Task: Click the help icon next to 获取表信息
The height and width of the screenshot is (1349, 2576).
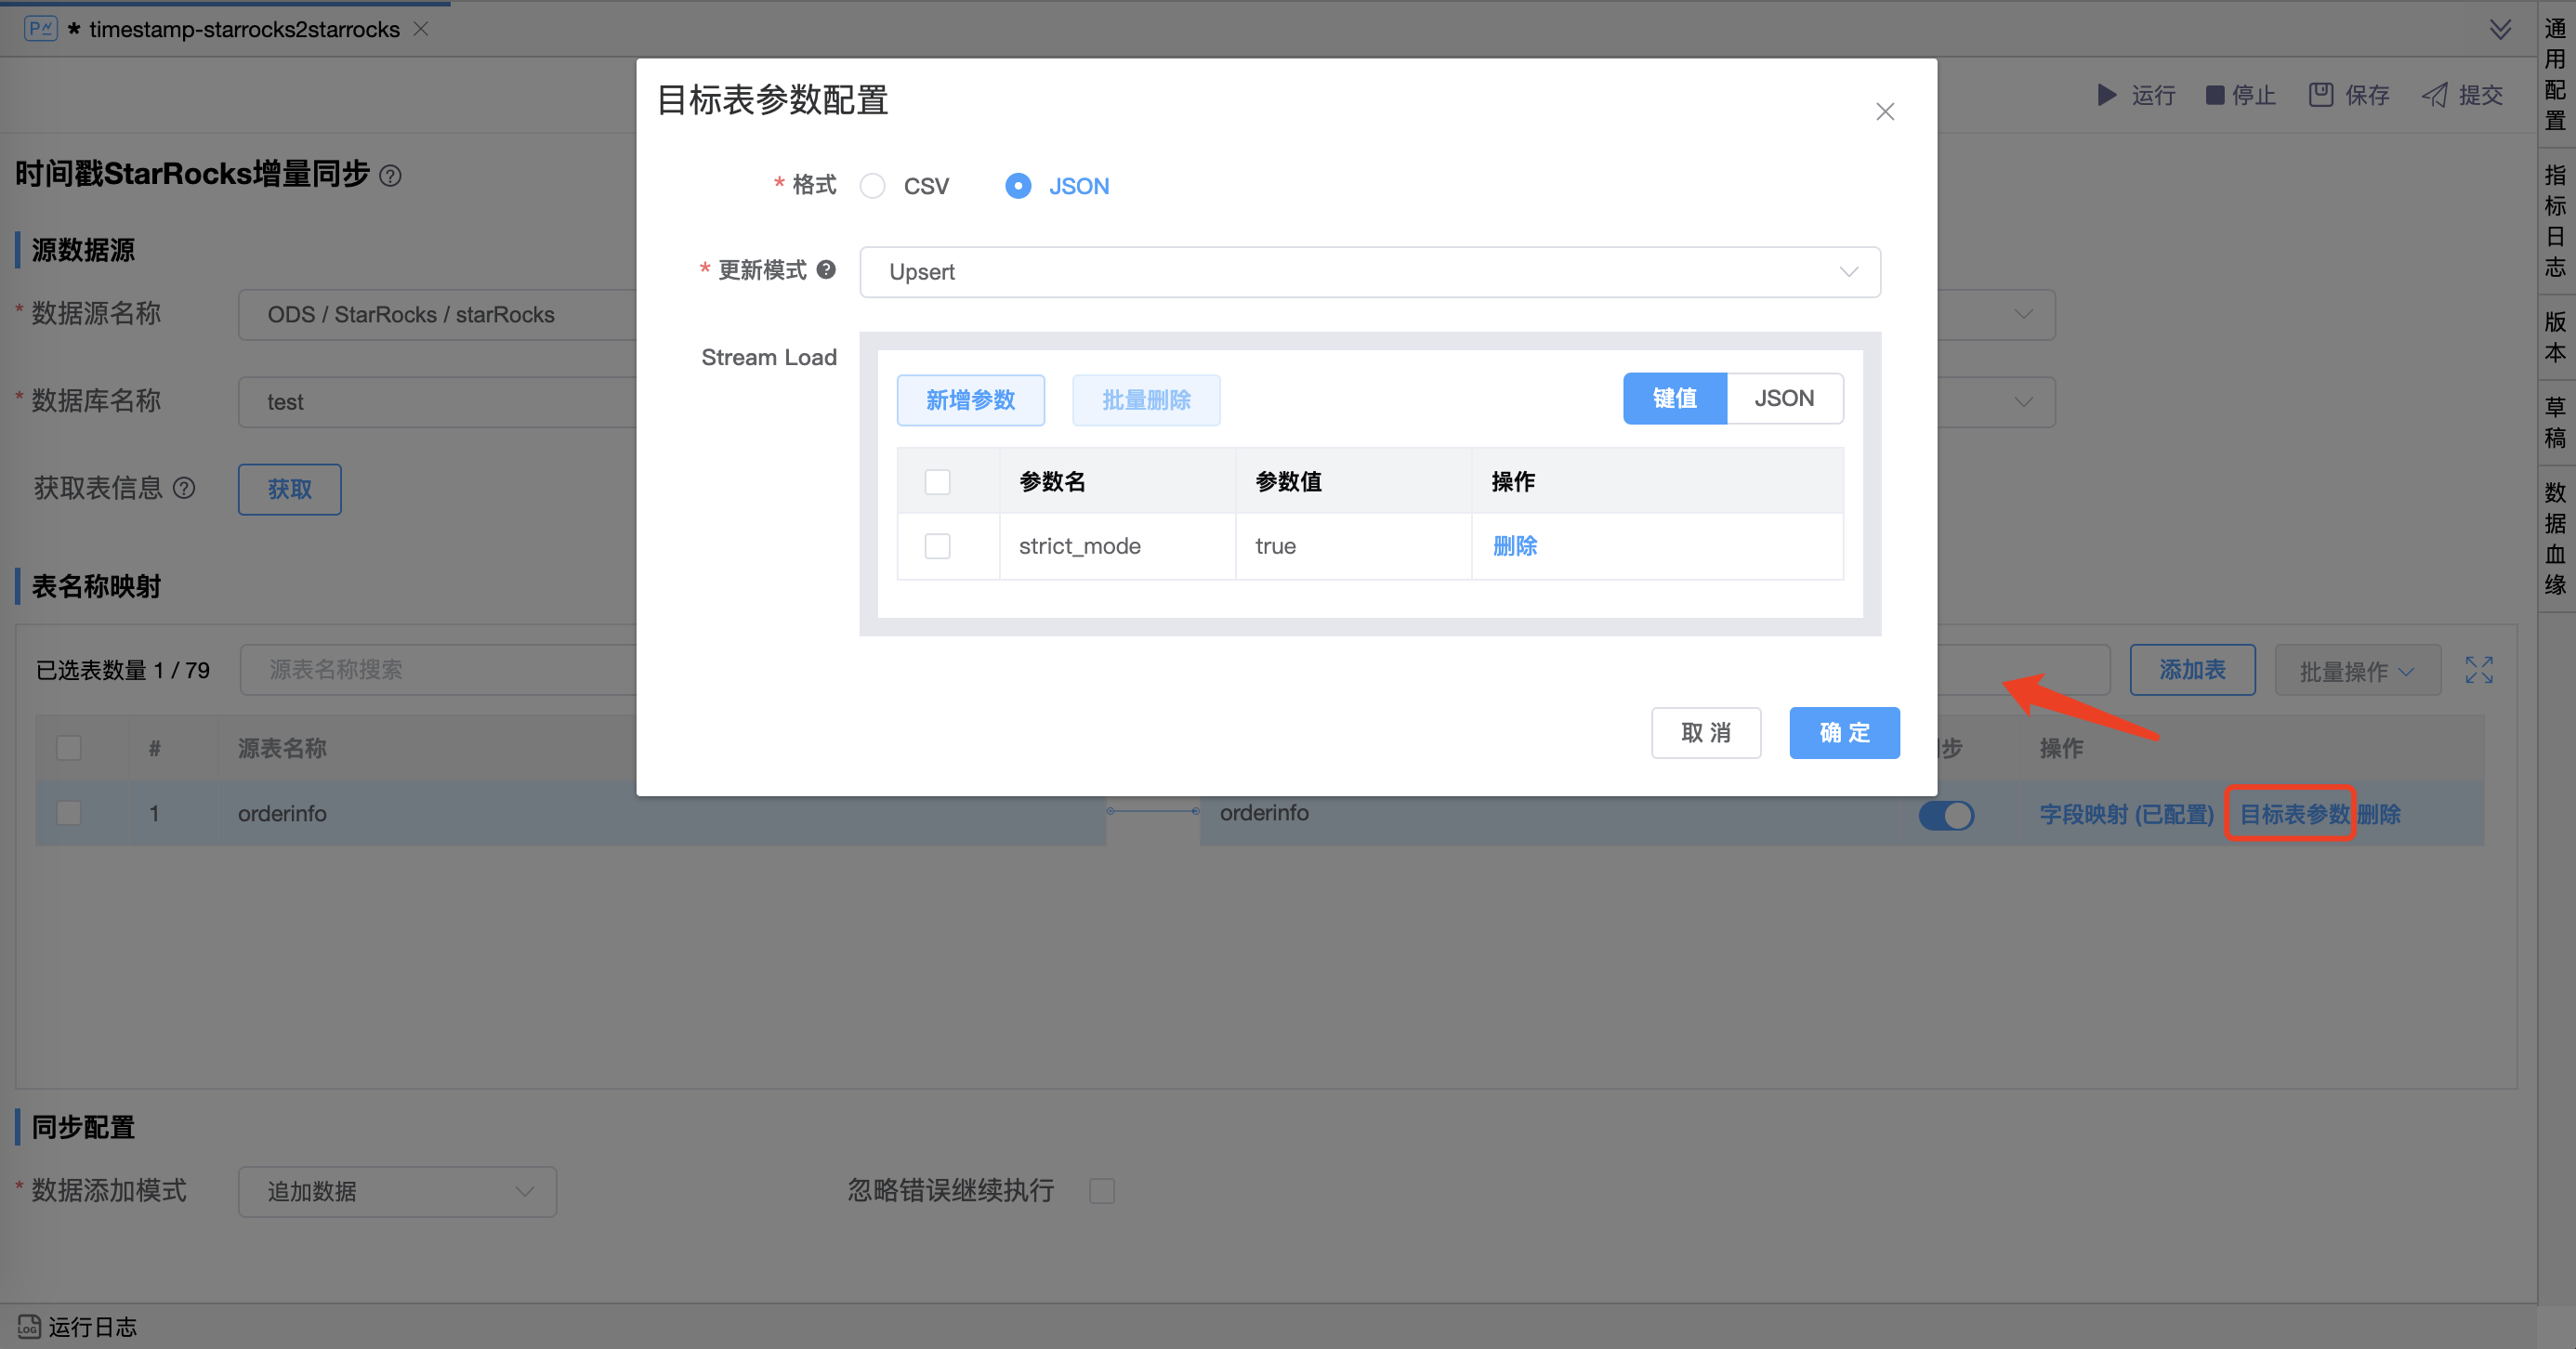Action: click(184, 488)
